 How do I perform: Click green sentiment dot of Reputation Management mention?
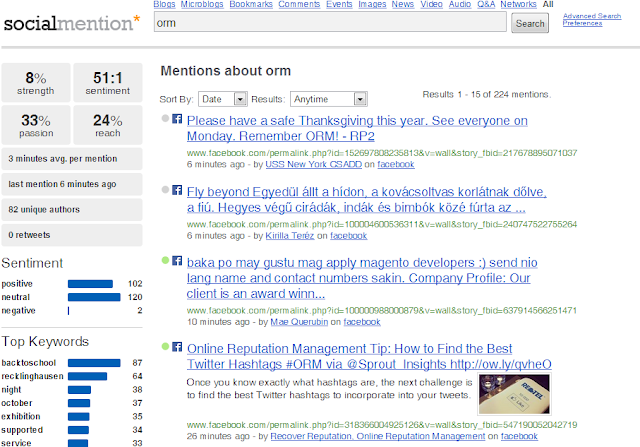point(165,346)
